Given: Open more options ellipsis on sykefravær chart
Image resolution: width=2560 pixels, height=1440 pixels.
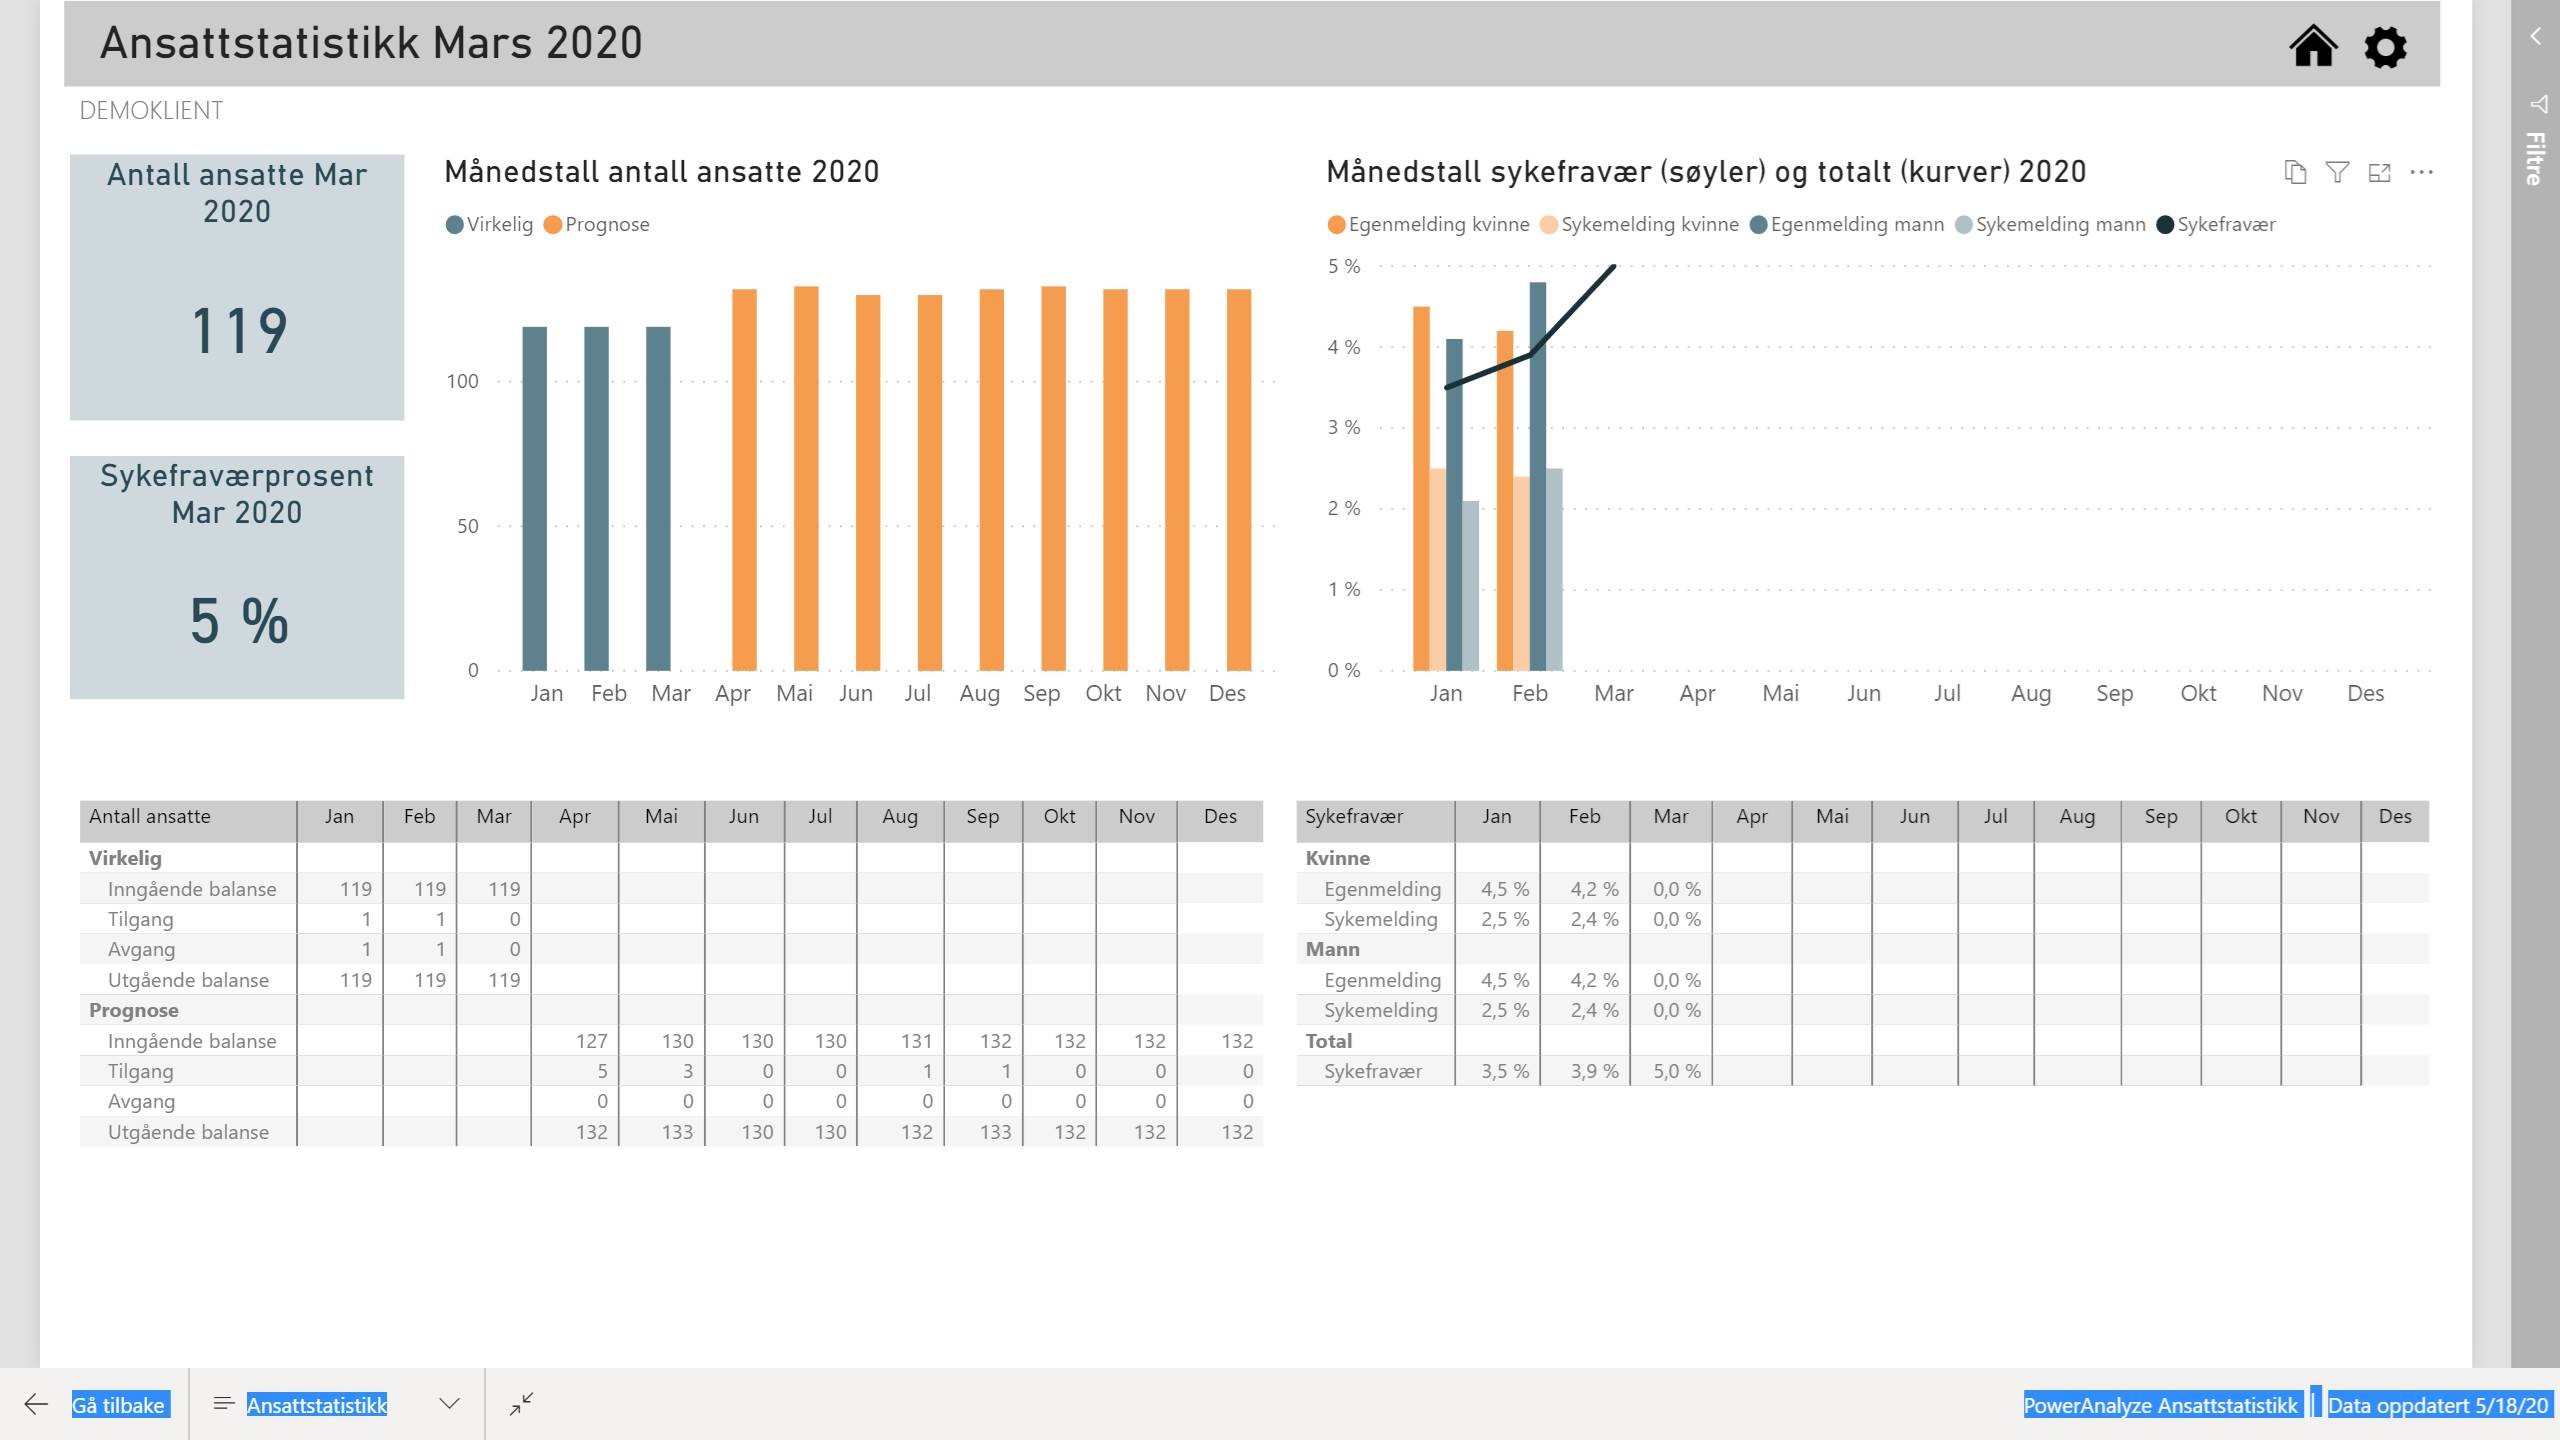Looking at the screenshot, I should coord(2421,173).
